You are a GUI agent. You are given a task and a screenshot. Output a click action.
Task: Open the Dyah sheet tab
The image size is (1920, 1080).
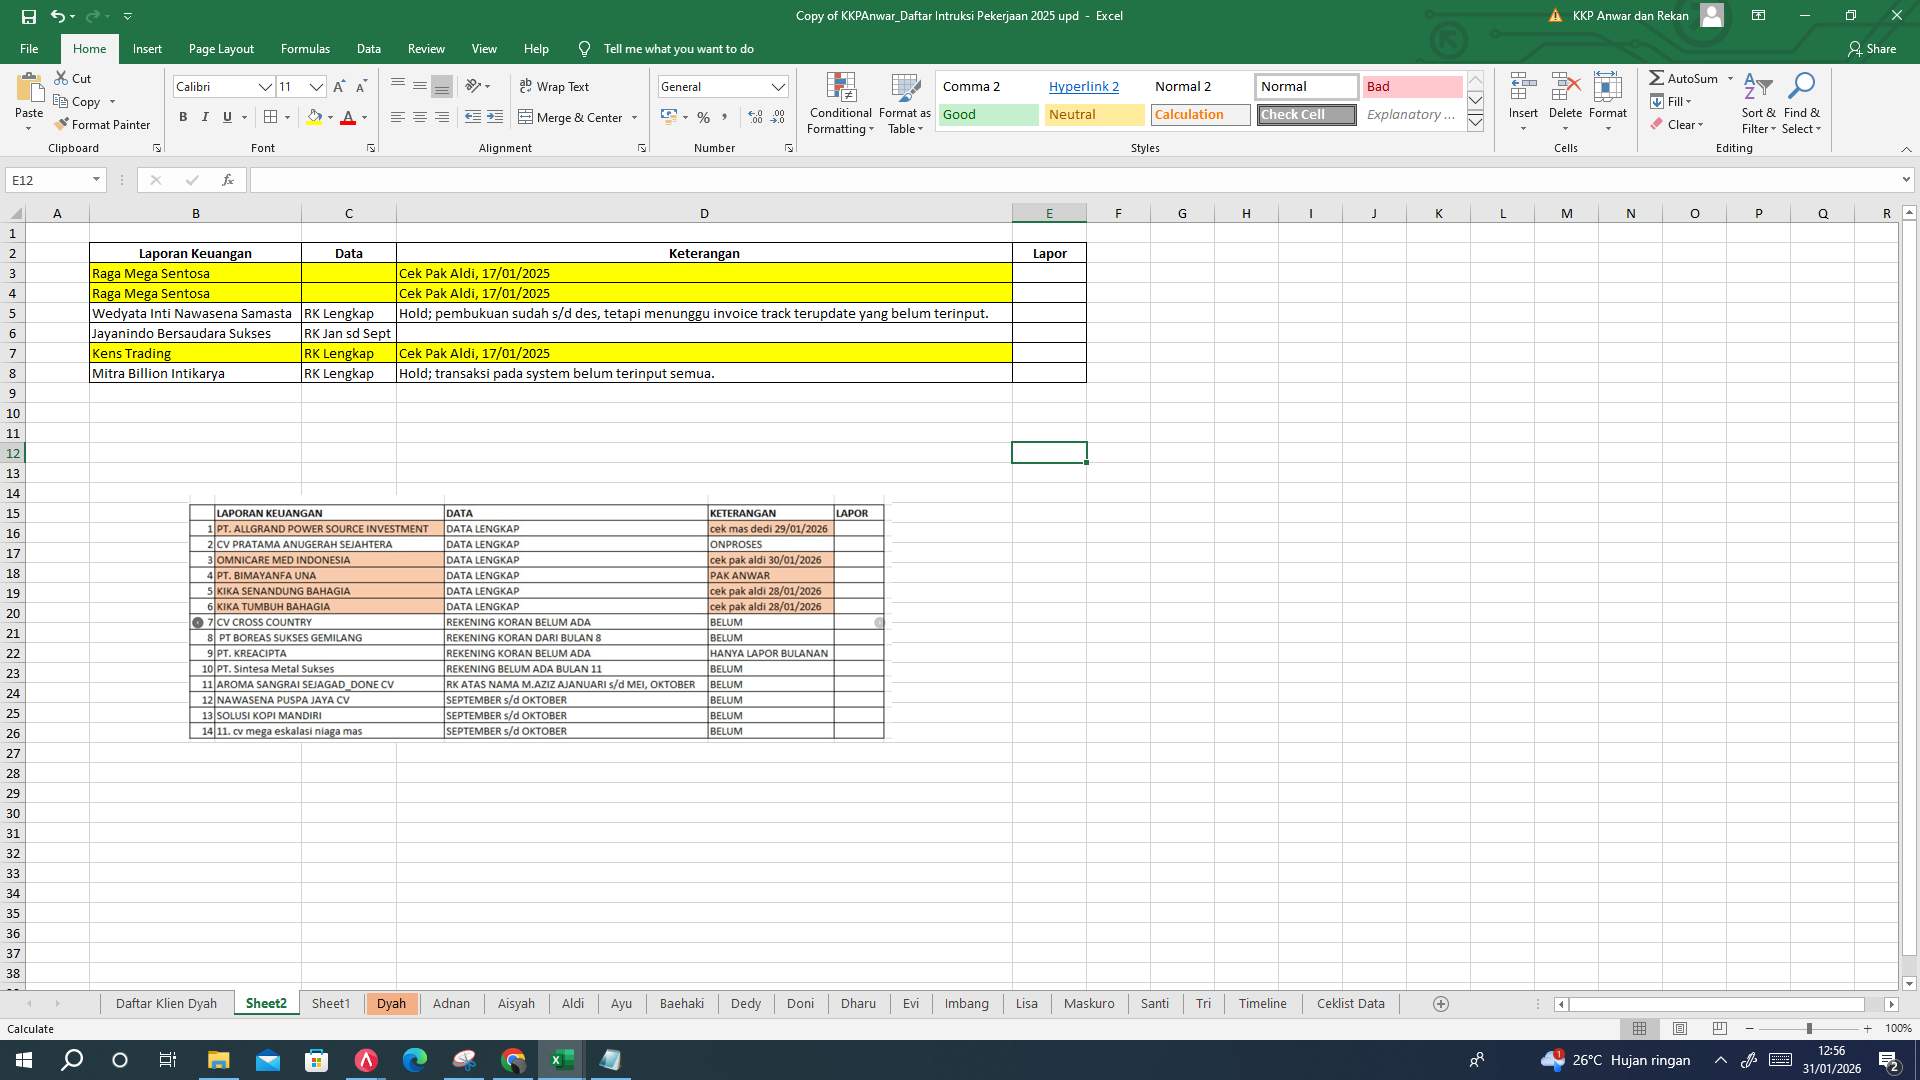pyautogui.click(x=392, y=1003)
